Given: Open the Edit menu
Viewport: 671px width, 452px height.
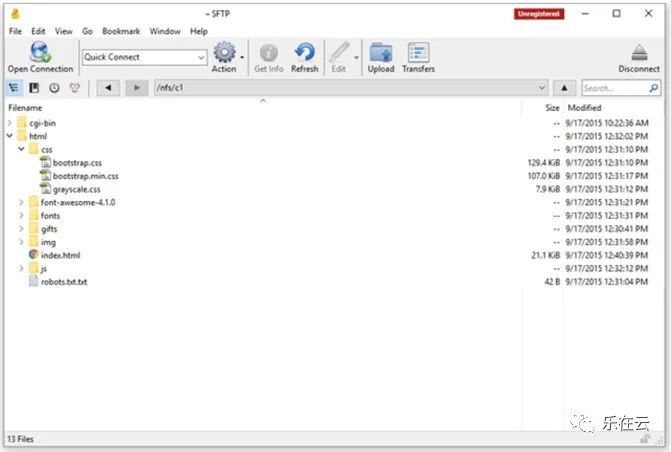Looking at the screenshot, I should coord(38,31).
